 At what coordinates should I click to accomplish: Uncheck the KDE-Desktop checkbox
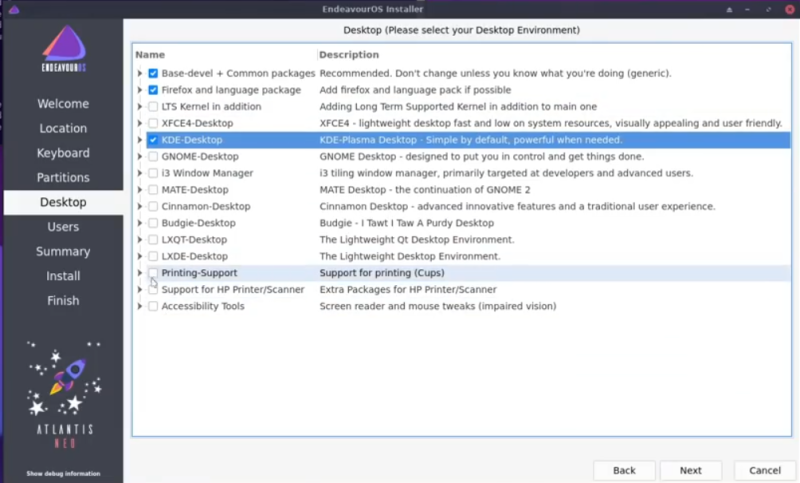153,140
